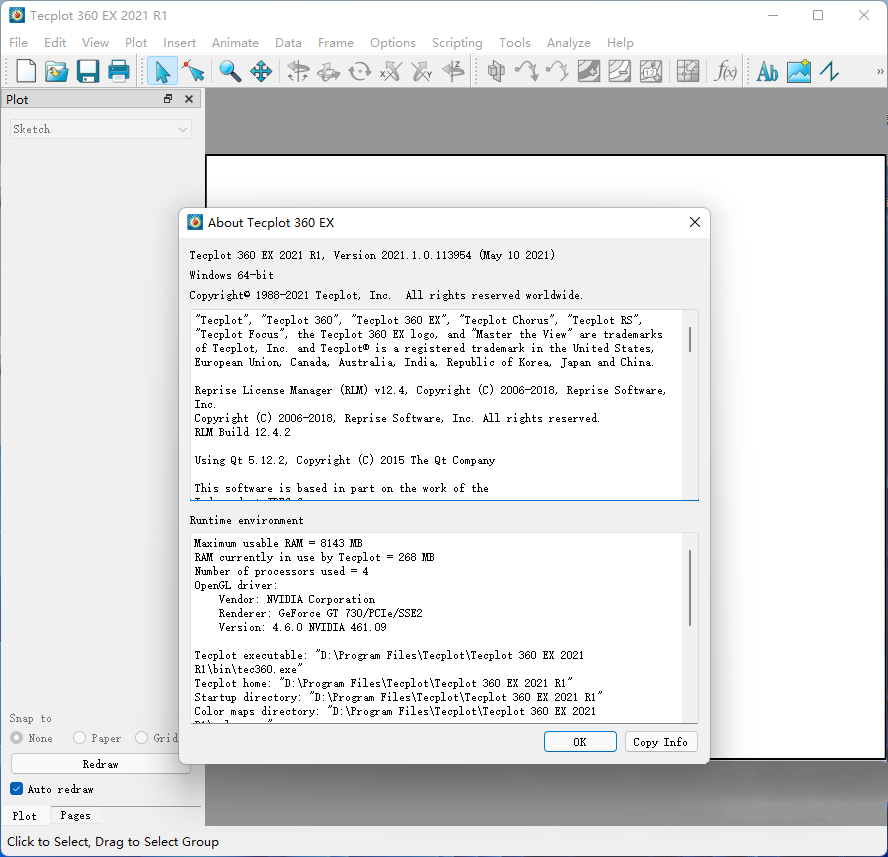
Task: Click the Runtime environment scrollbar thumb
Action: click(x=690, y=587)
